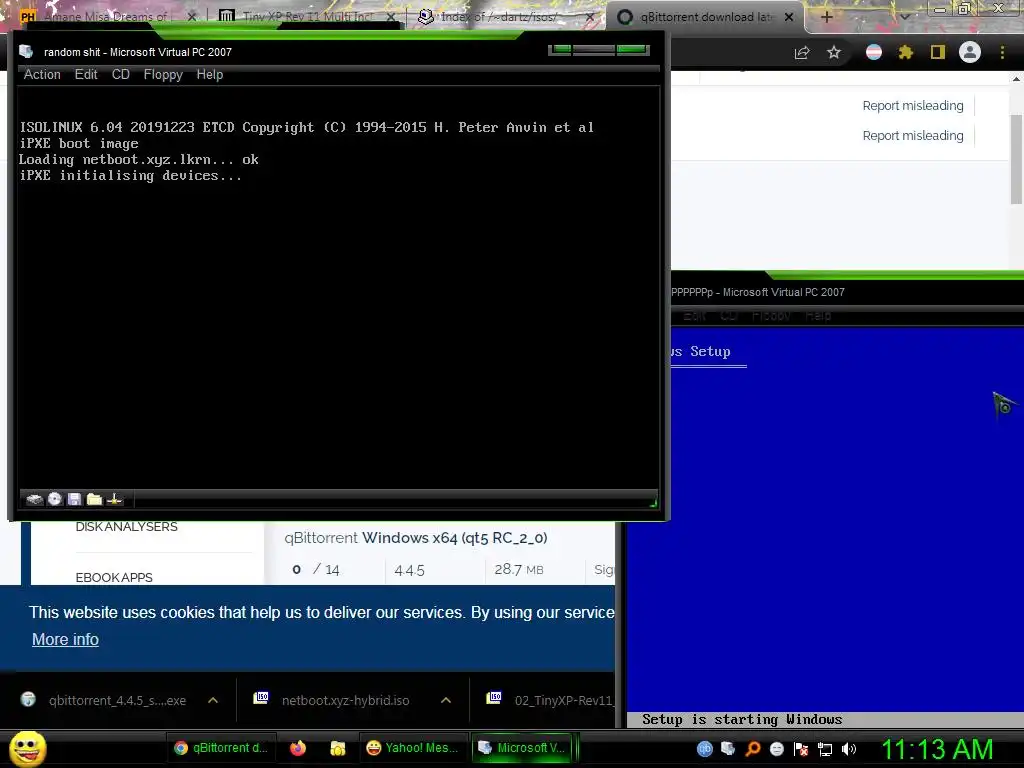Image resolution: width=1024 pixels, height=768 pixels.
Task: Click the 28.7 MB size cell
Action: coord(519,569)
